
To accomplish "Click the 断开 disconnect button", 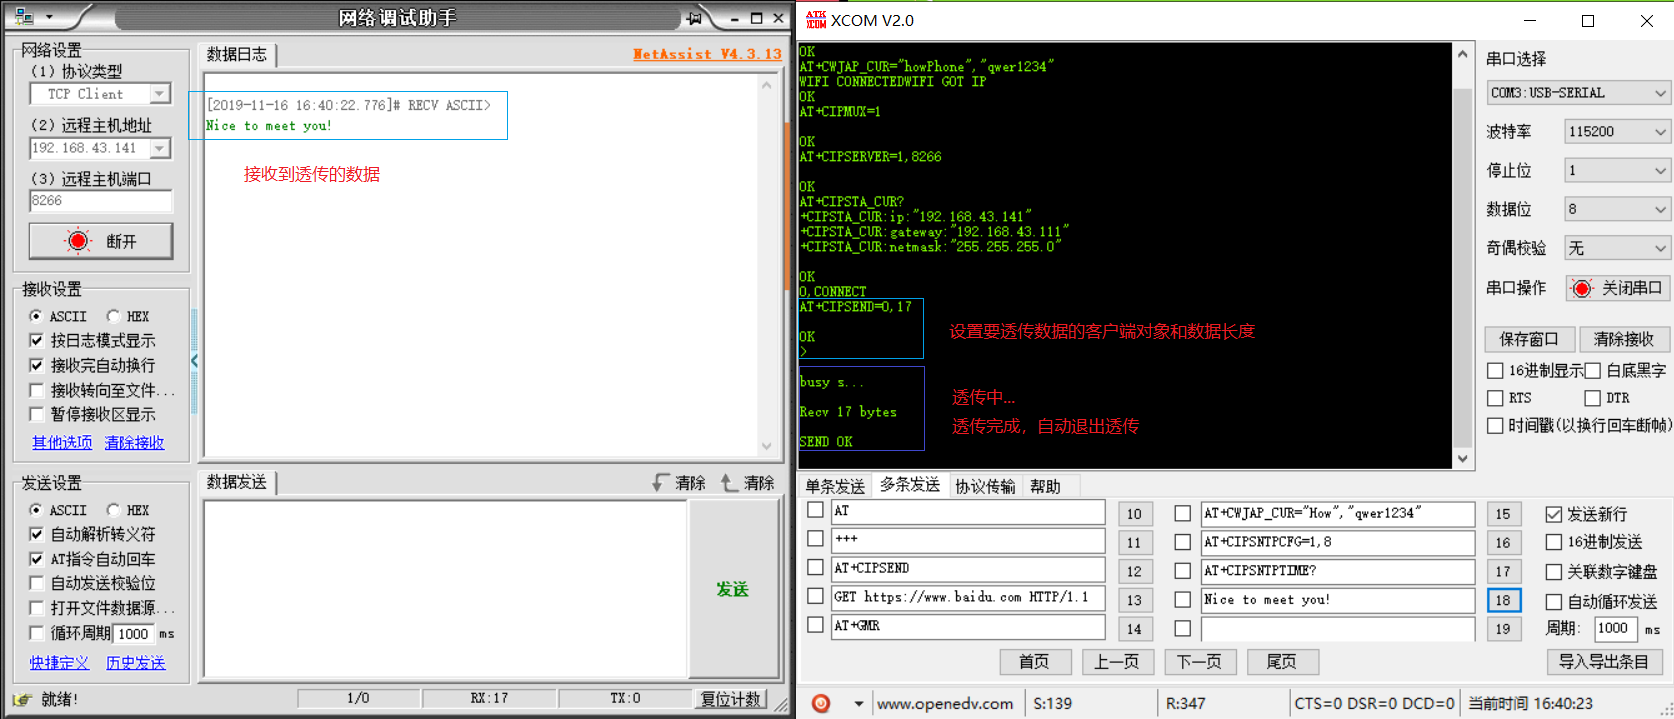I will (100, 241).
